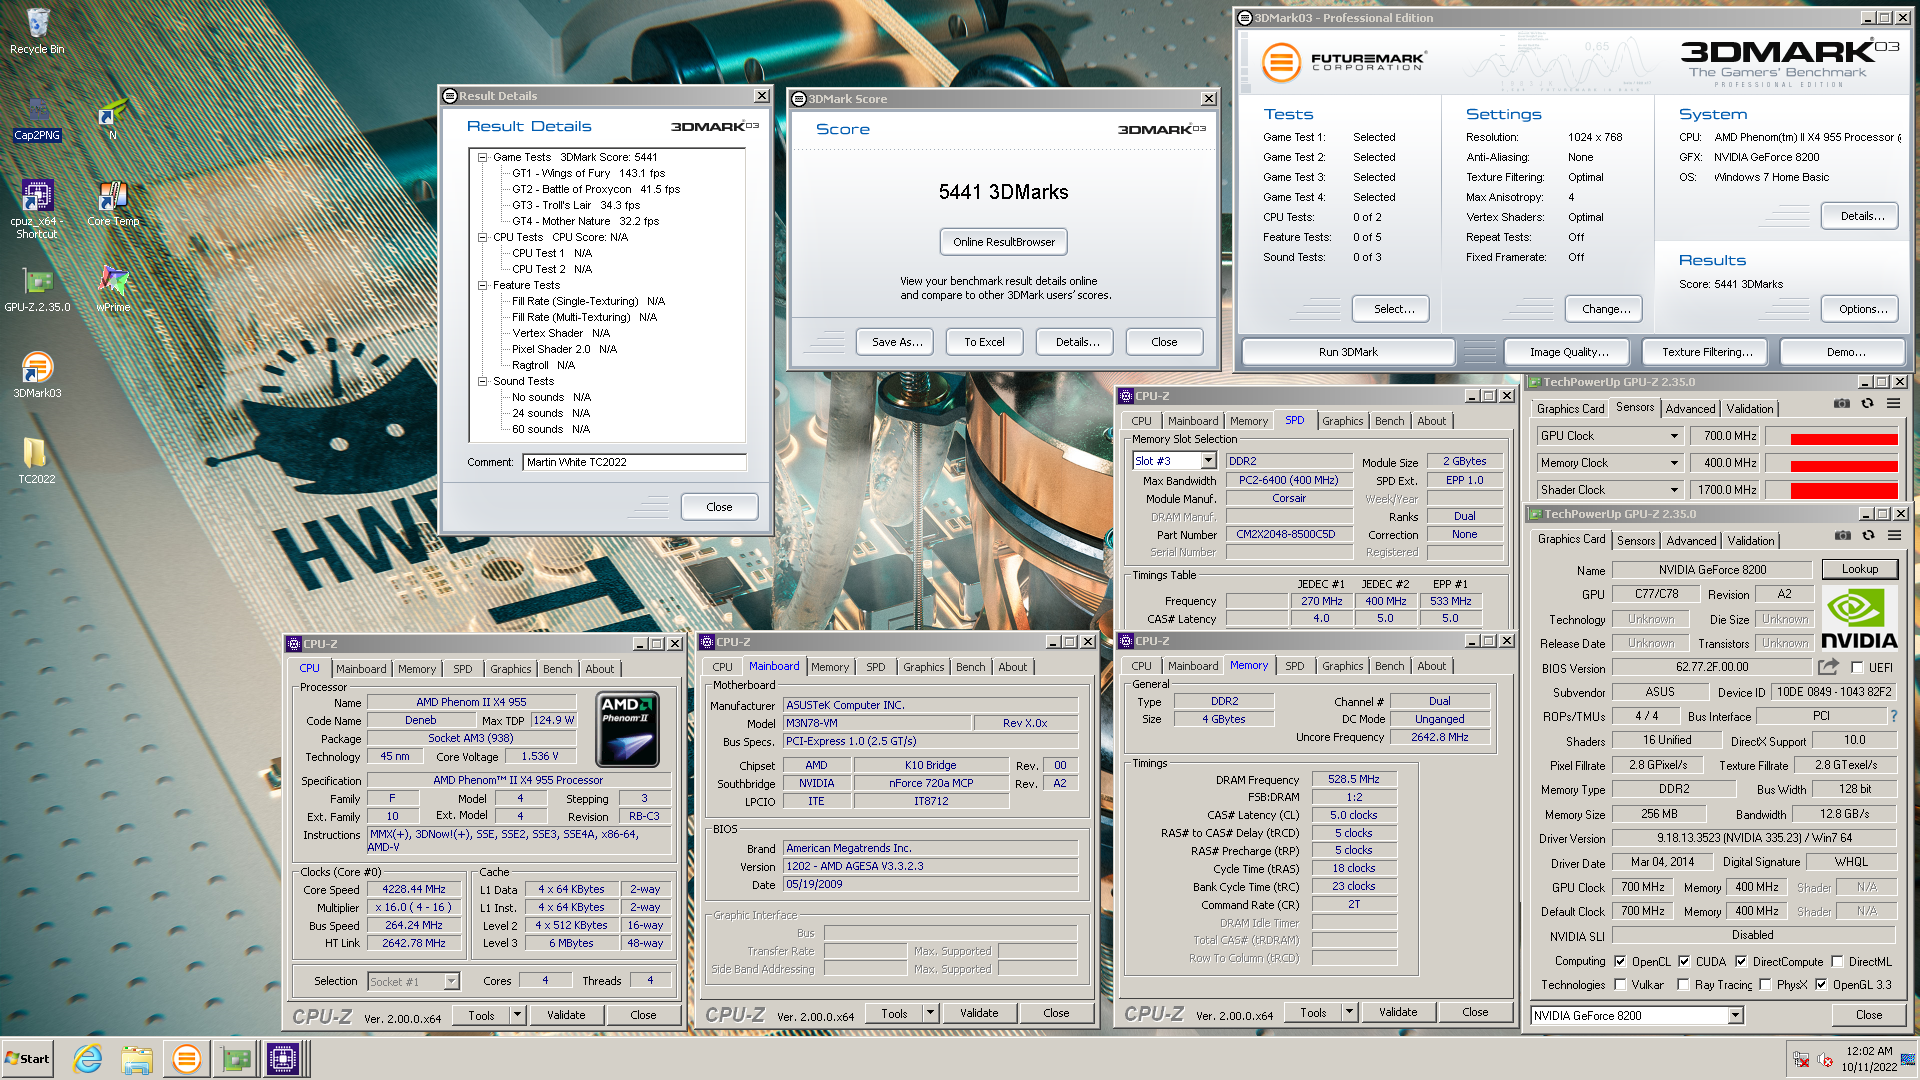Switch to Validation tab in GPU-Z Graphics Card window
The image size is (1920, 1080).
click(1751, 540)
